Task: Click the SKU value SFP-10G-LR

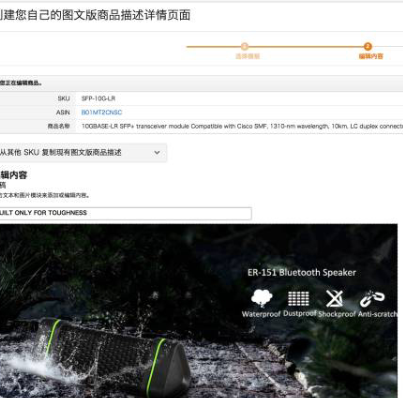Action: pos(98,98)
